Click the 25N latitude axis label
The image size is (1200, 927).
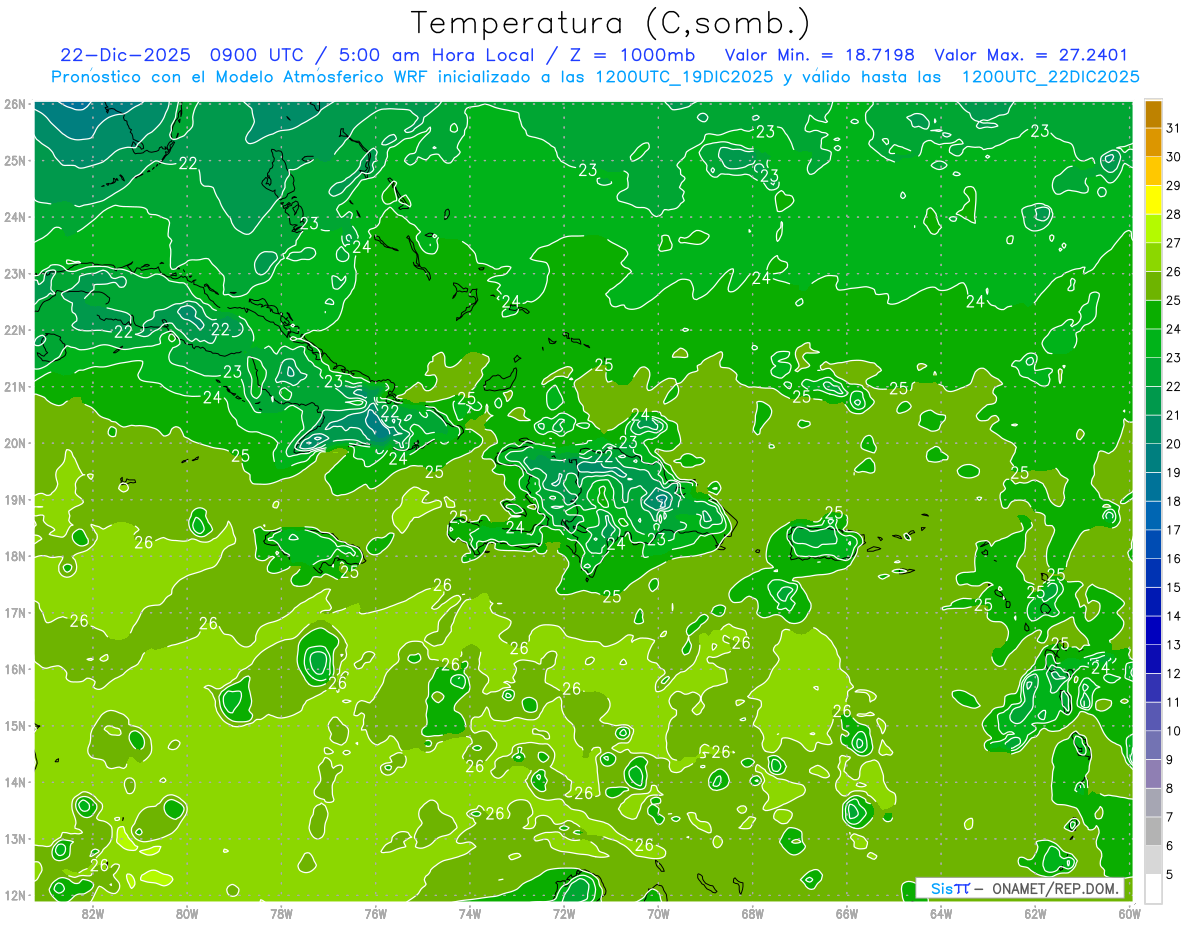click(x=14, y=160)
